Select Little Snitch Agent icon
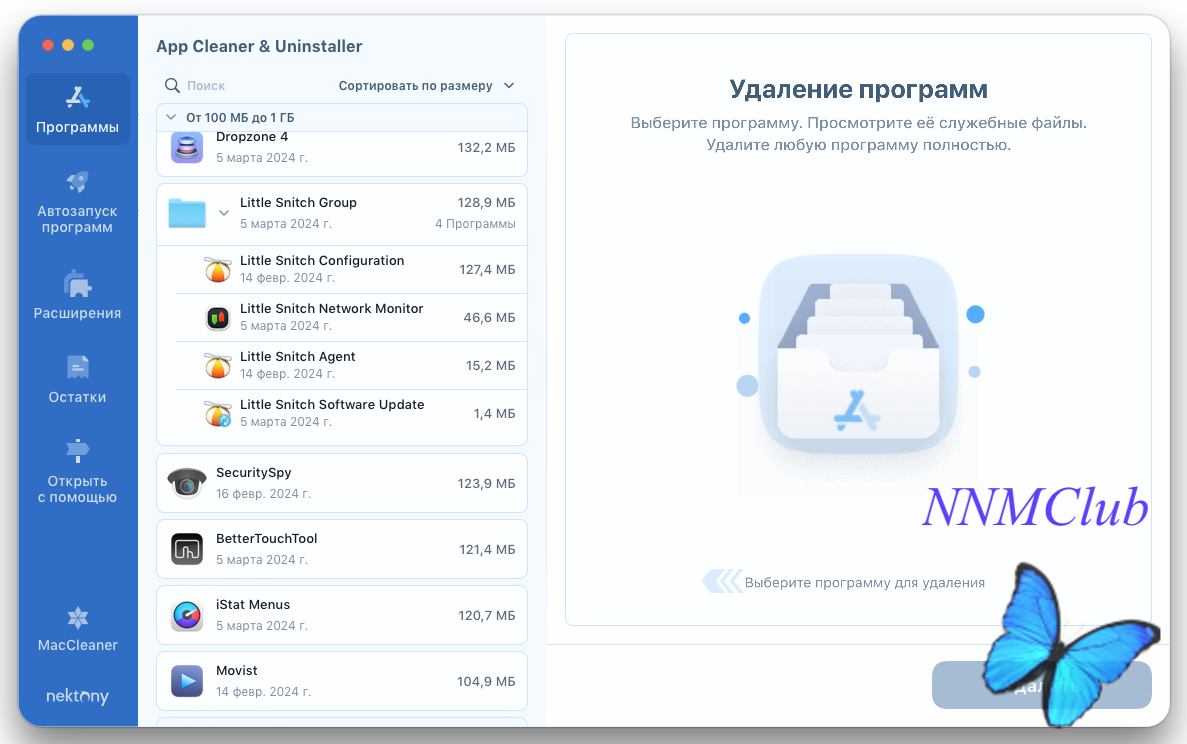1187x744 pixels. tap(218, 366)
